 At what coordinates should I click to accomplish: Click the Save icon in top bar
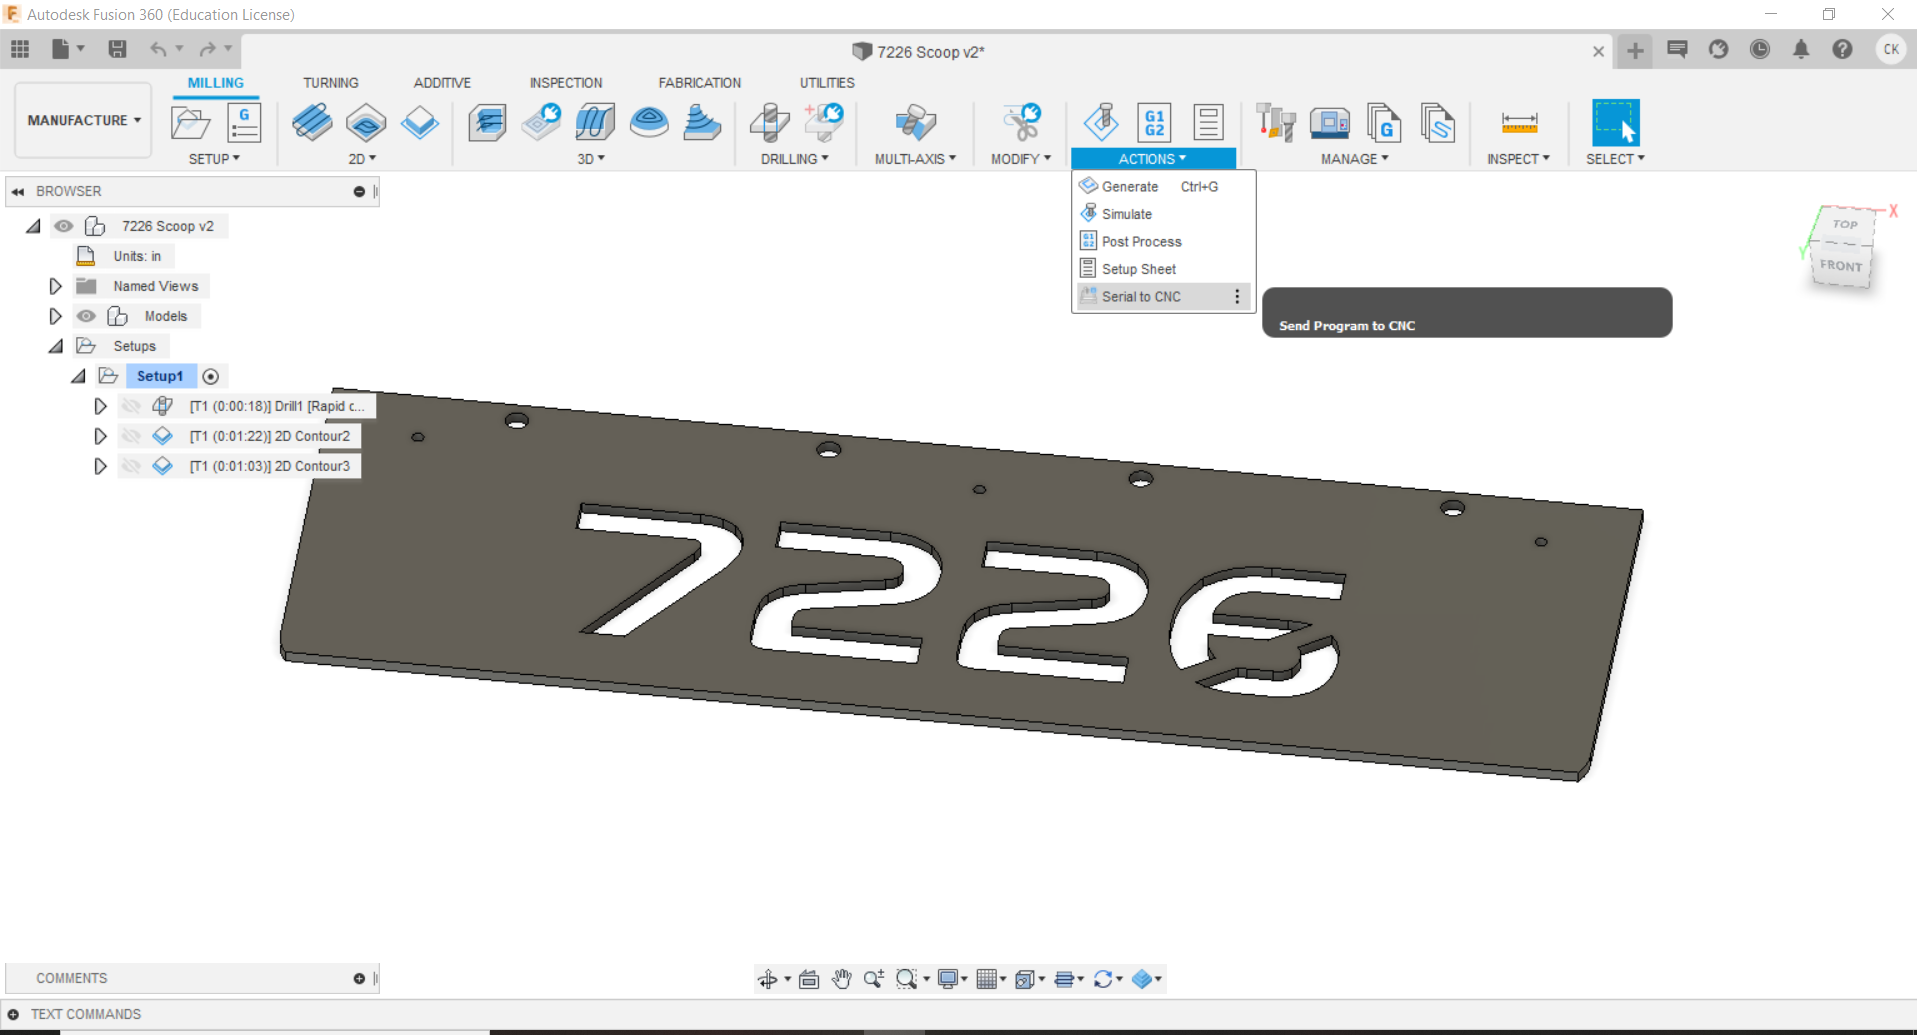(117, 49)
